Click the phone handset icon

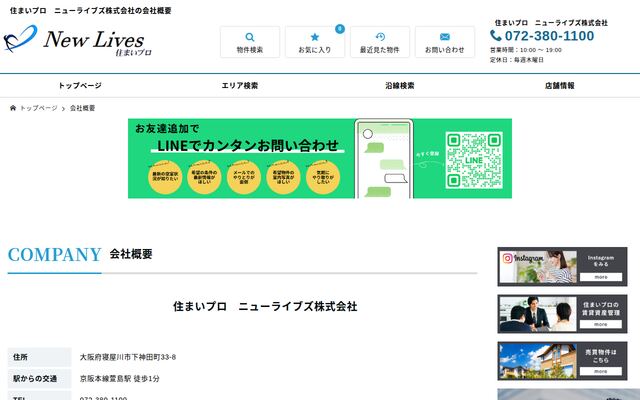tap(496, 36)
